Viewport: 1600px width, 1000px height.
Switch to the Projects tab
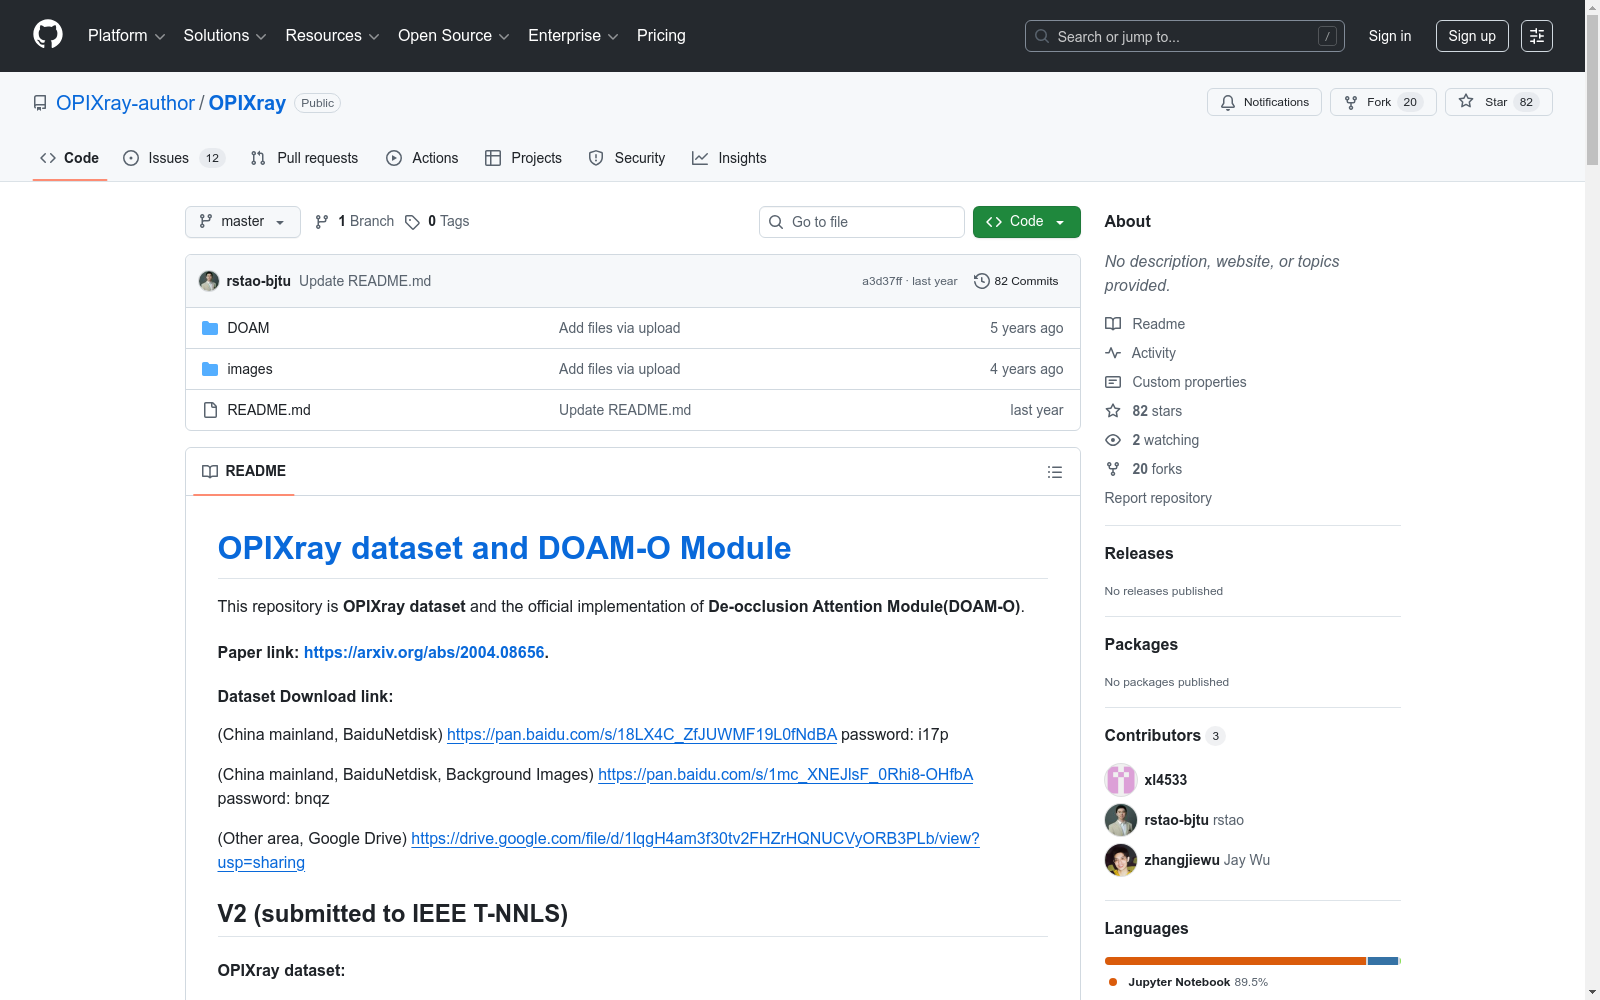pyautogui.click(x=523, y=158)
